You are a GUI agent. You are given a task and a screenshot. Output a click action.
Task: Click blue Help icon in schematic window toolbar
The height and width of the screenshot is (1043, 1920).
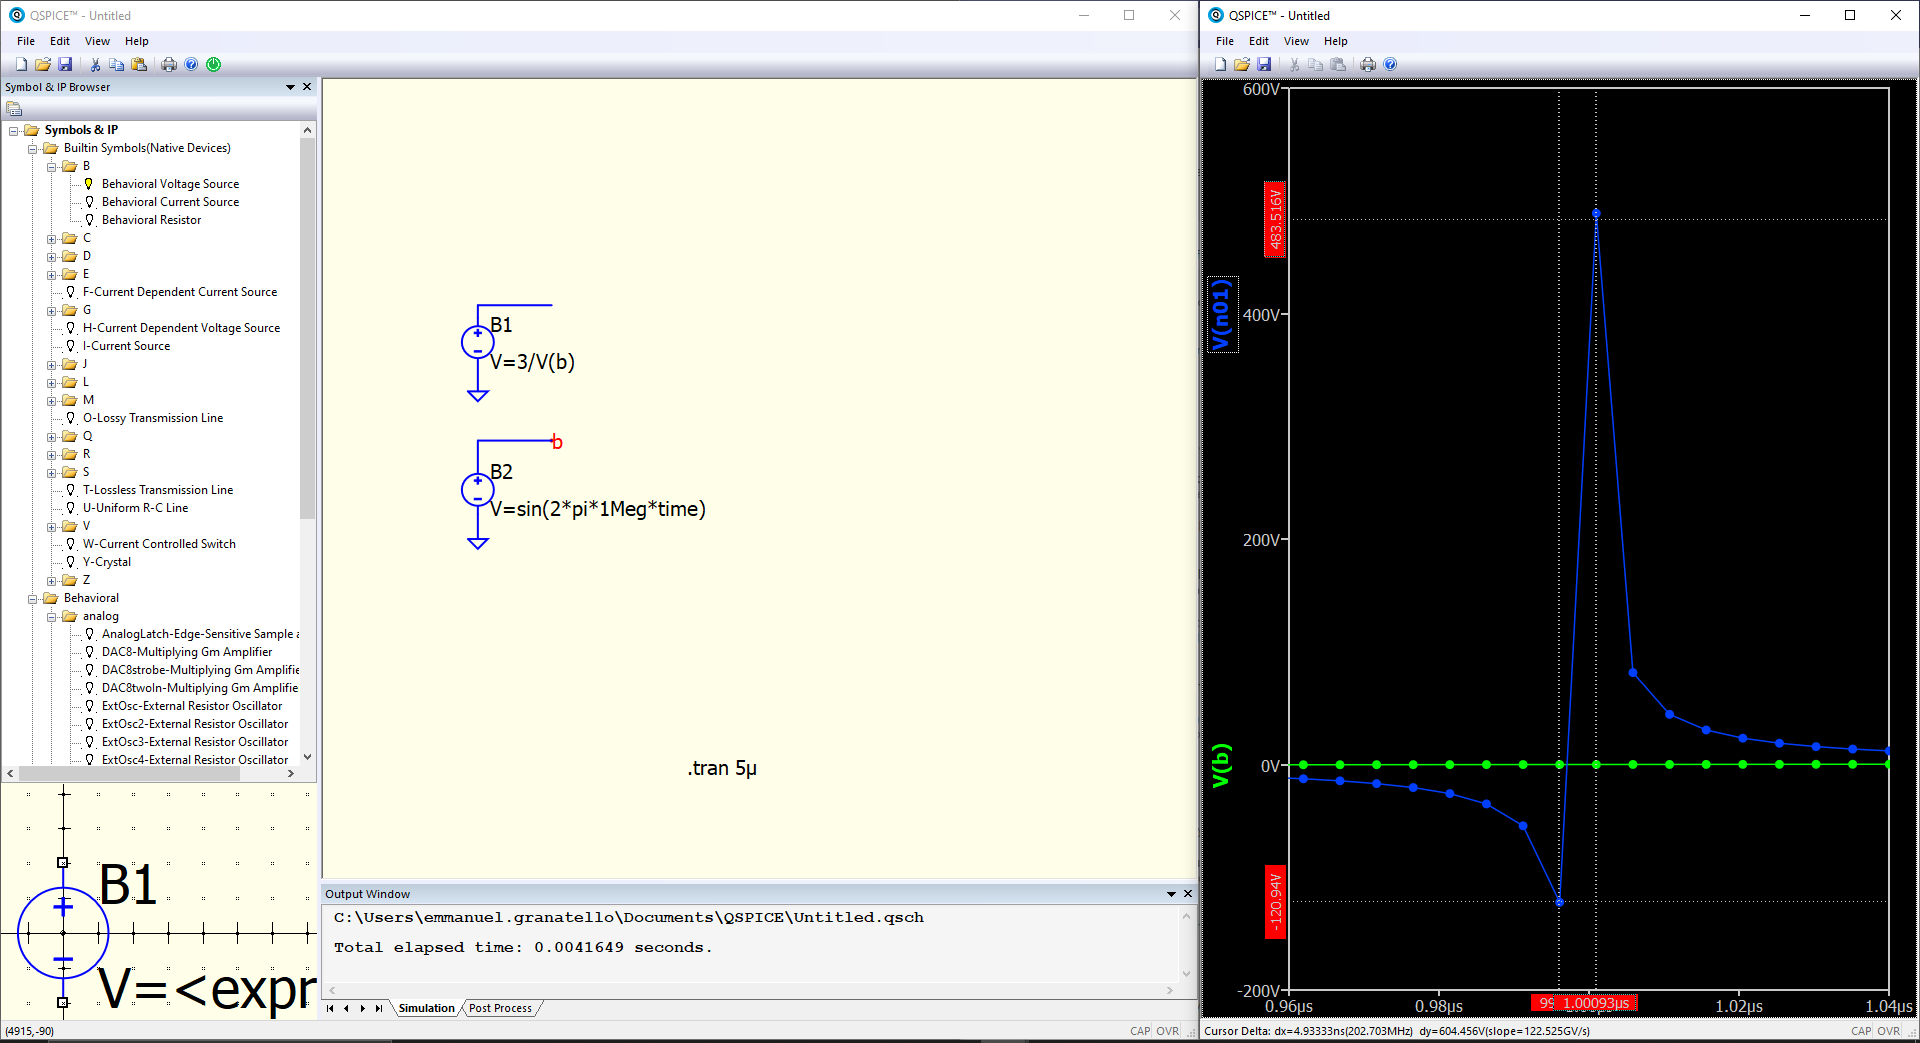191,64
